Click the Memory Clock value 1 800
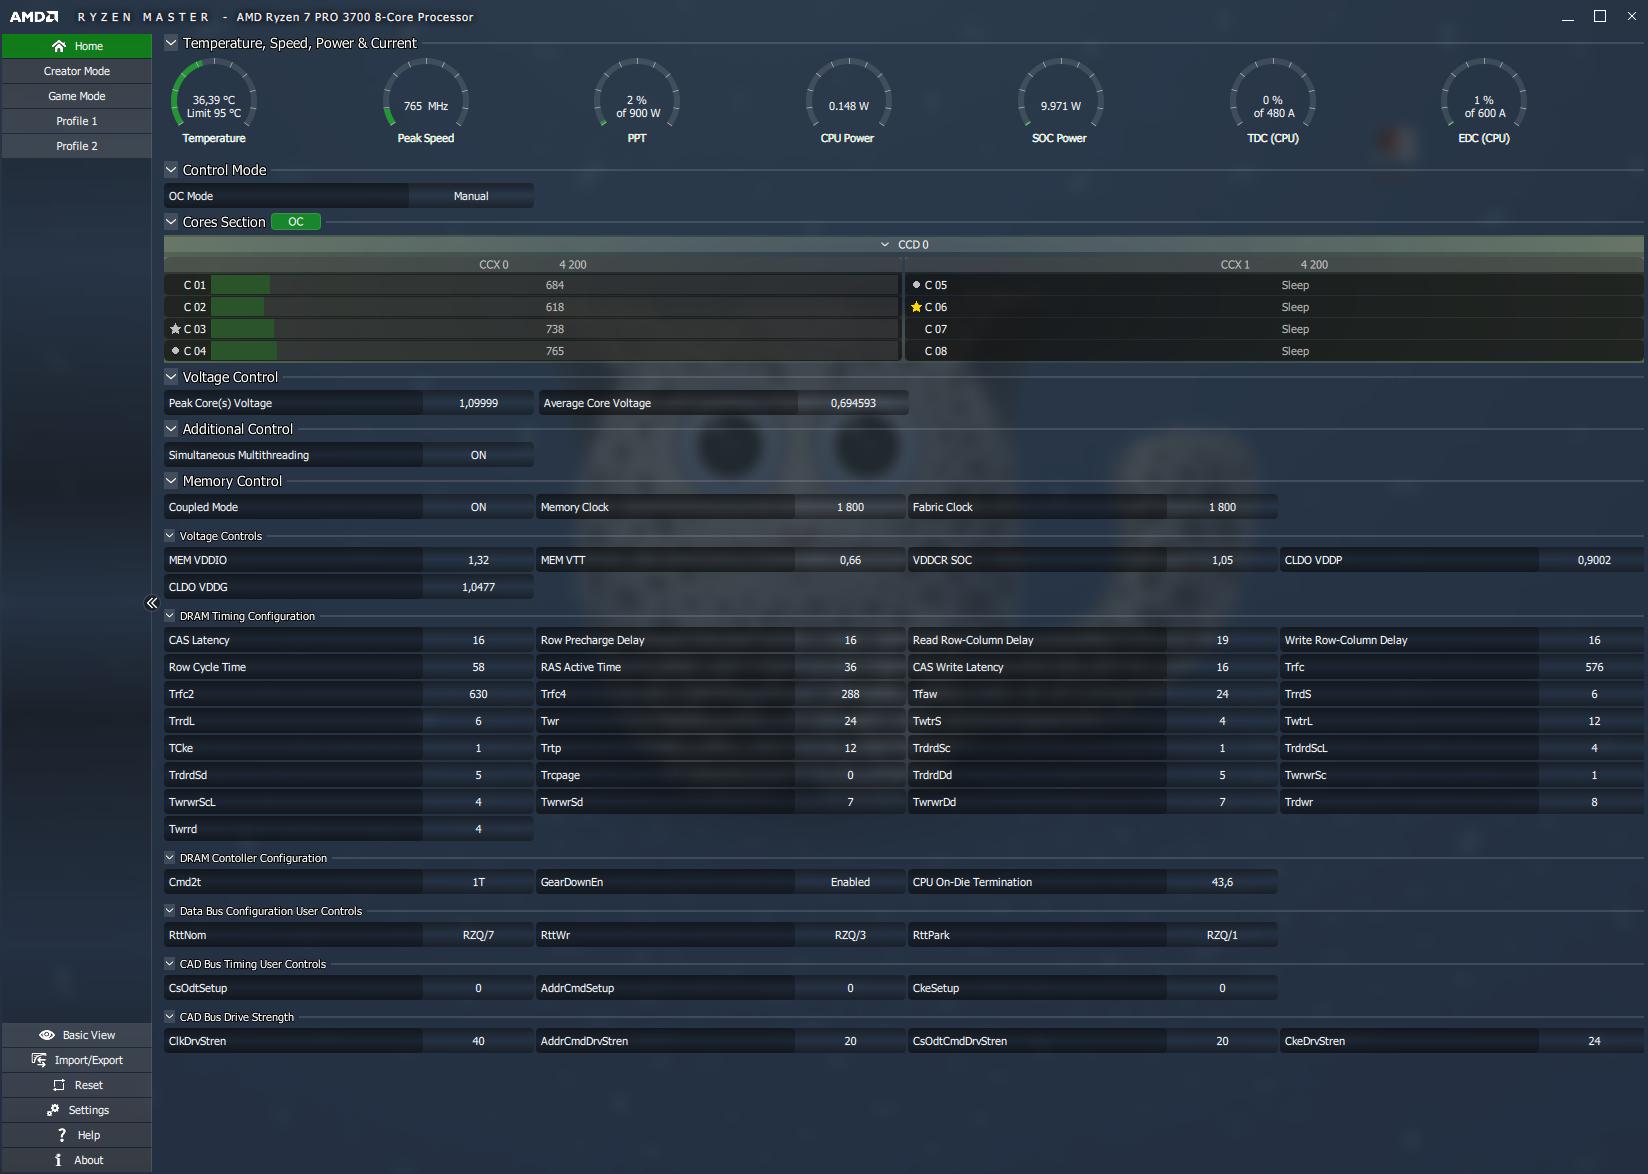This screenshot has height=1174, width=1648. point(850,507)
